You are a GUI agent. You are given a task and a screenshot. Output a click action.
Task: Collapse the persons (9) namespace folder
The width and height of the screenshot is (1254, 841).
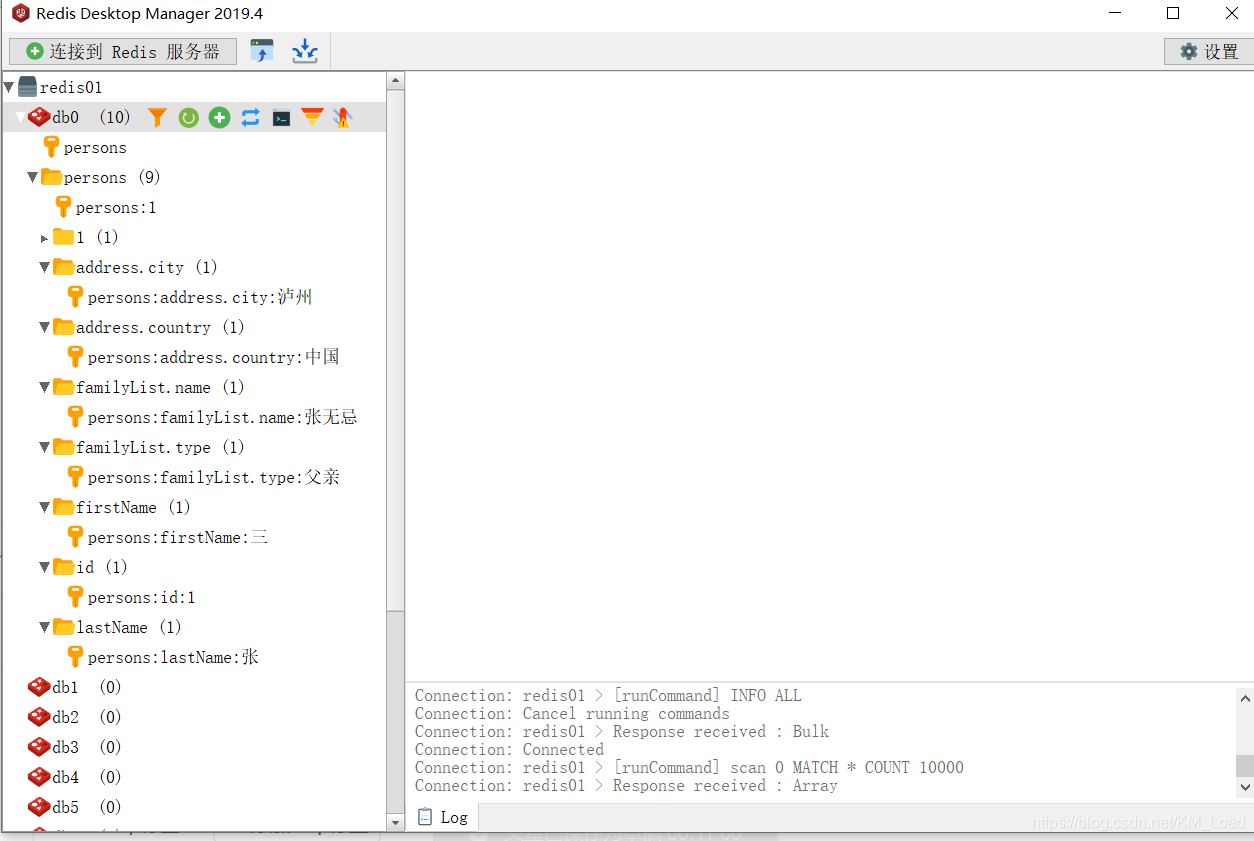[x=33, y=177]
